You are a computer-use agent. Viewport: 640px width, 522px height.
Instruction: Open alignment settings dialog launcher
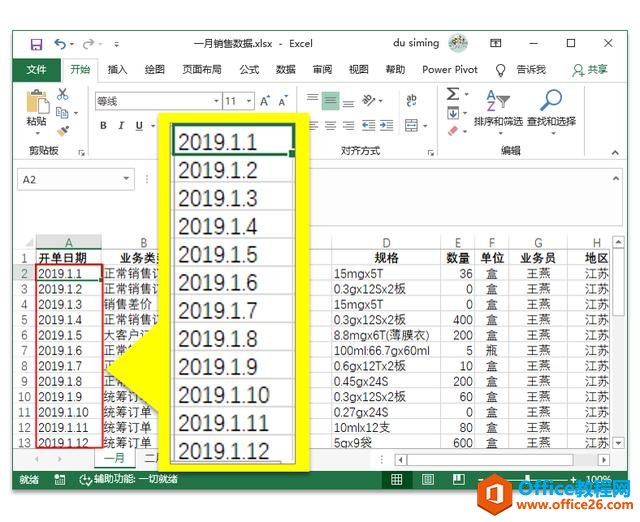(431, 153)
